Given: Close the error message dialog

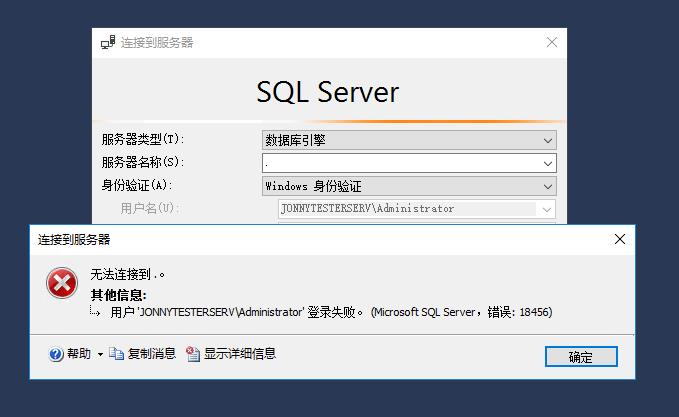Looking at the screenshot, I should tap(620, 239).
